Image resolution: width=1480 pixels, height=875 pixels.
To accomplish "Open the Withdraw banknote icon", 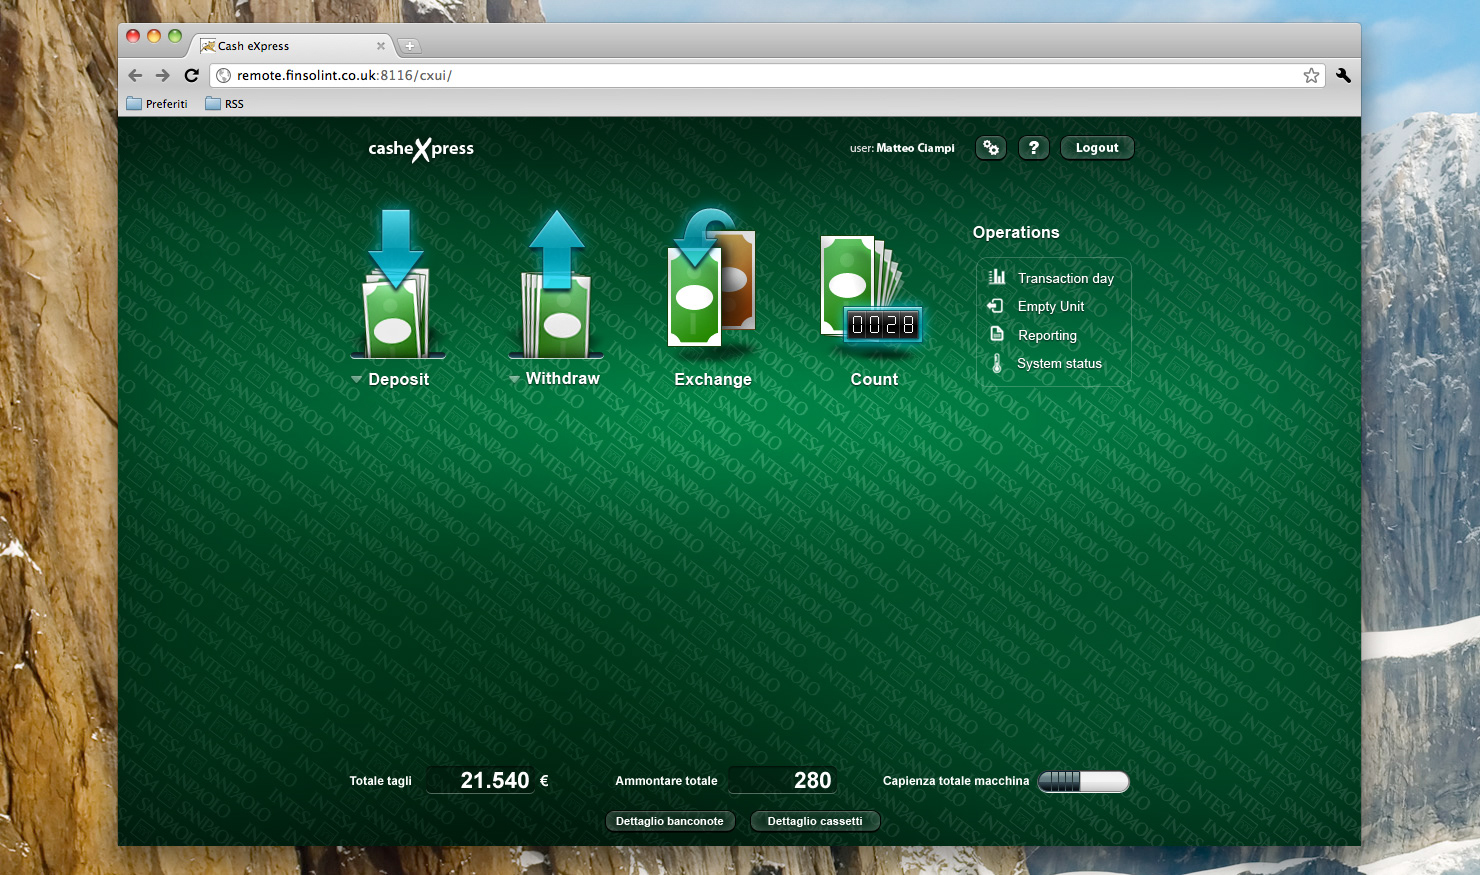I will click(557, 284).
